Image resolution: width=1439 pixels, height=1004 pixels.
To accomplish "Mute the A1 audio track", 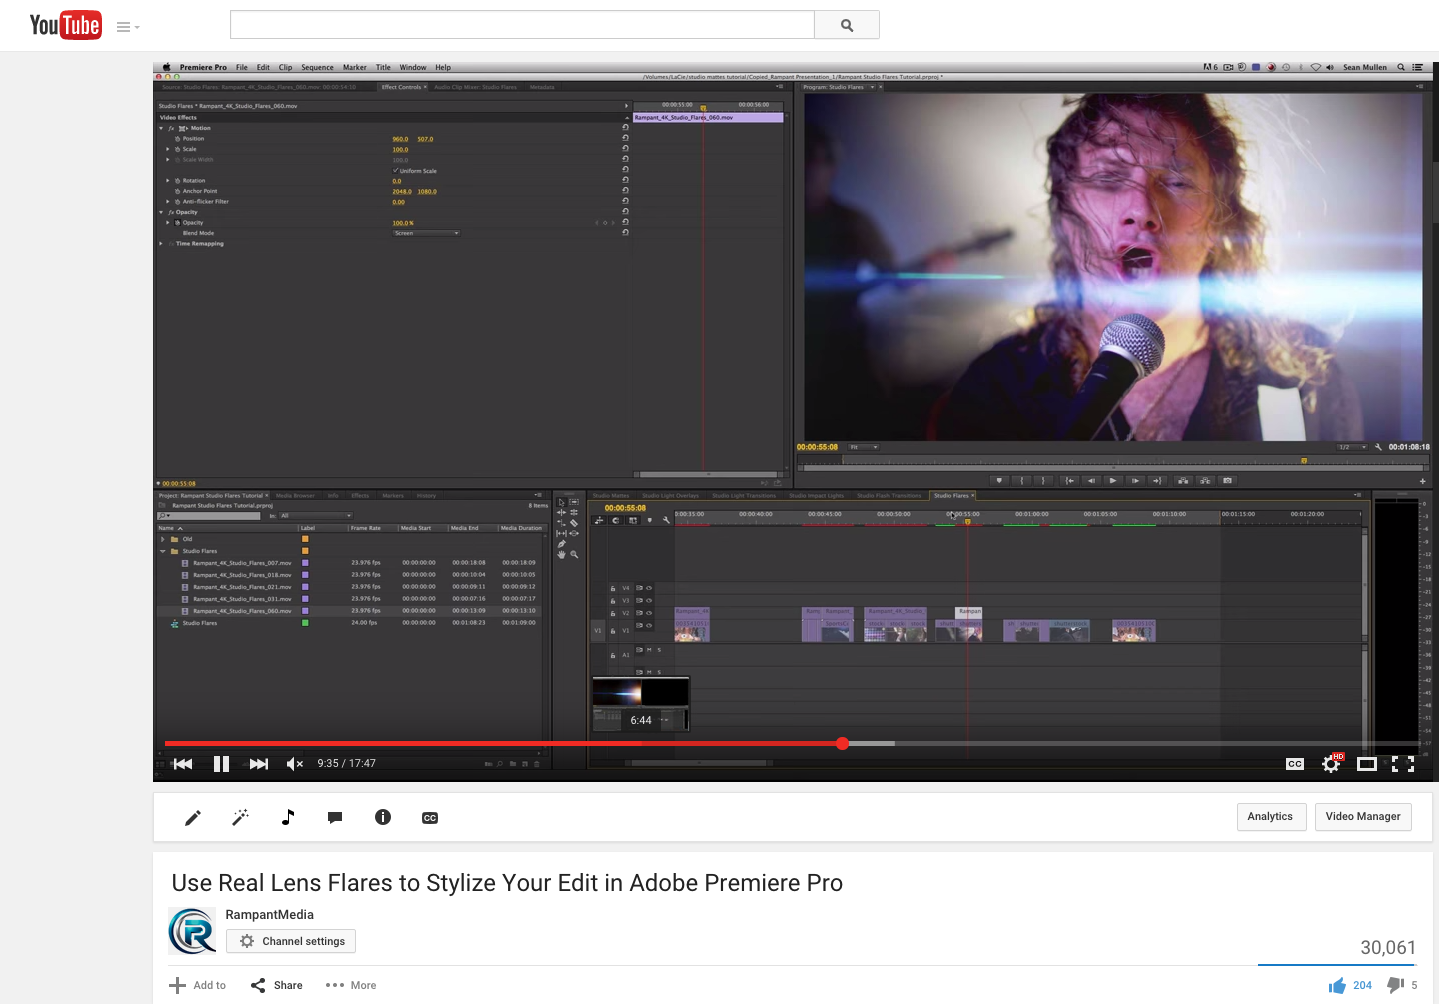I will pos(649,650).
